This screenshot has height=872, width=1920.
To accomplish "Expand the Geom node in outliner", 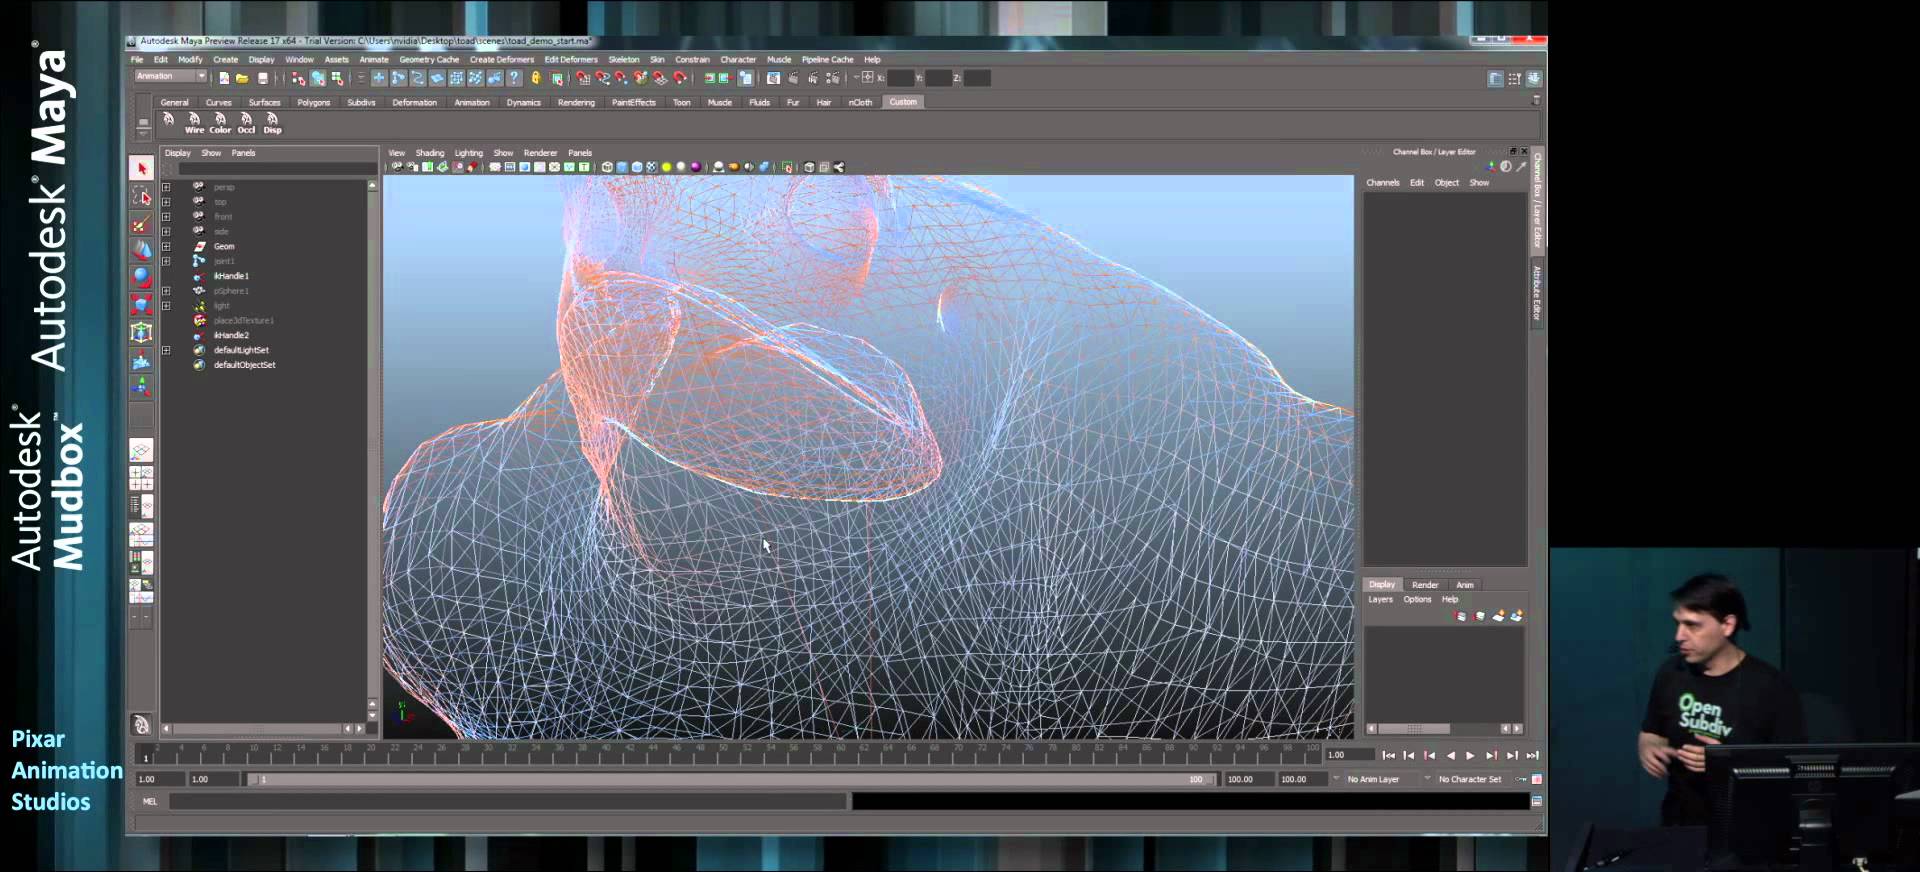I will (166, 246).
